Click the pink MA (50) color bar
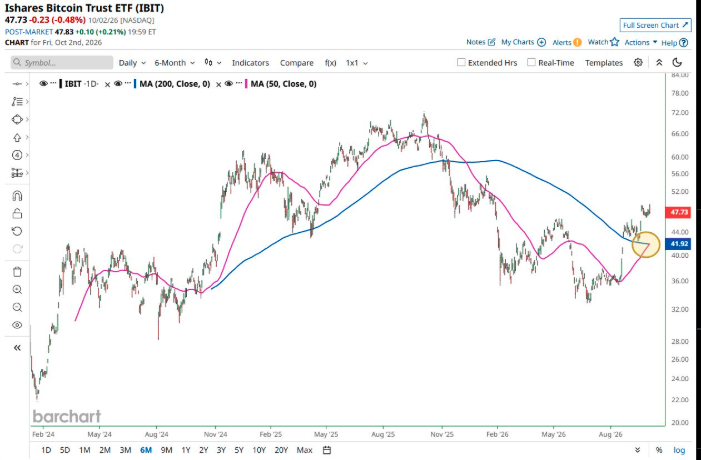 click(x=246, y=84)
